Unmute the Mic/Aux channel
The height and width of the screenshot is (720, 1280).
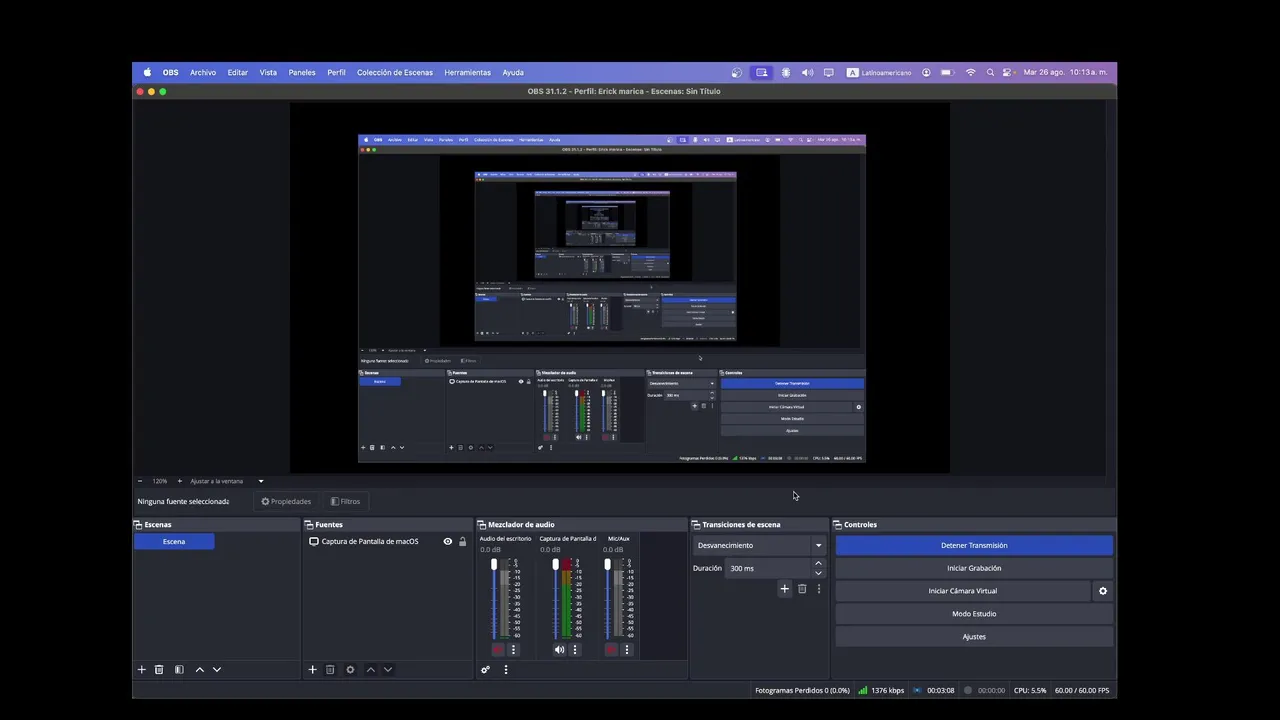coord(611,650)
